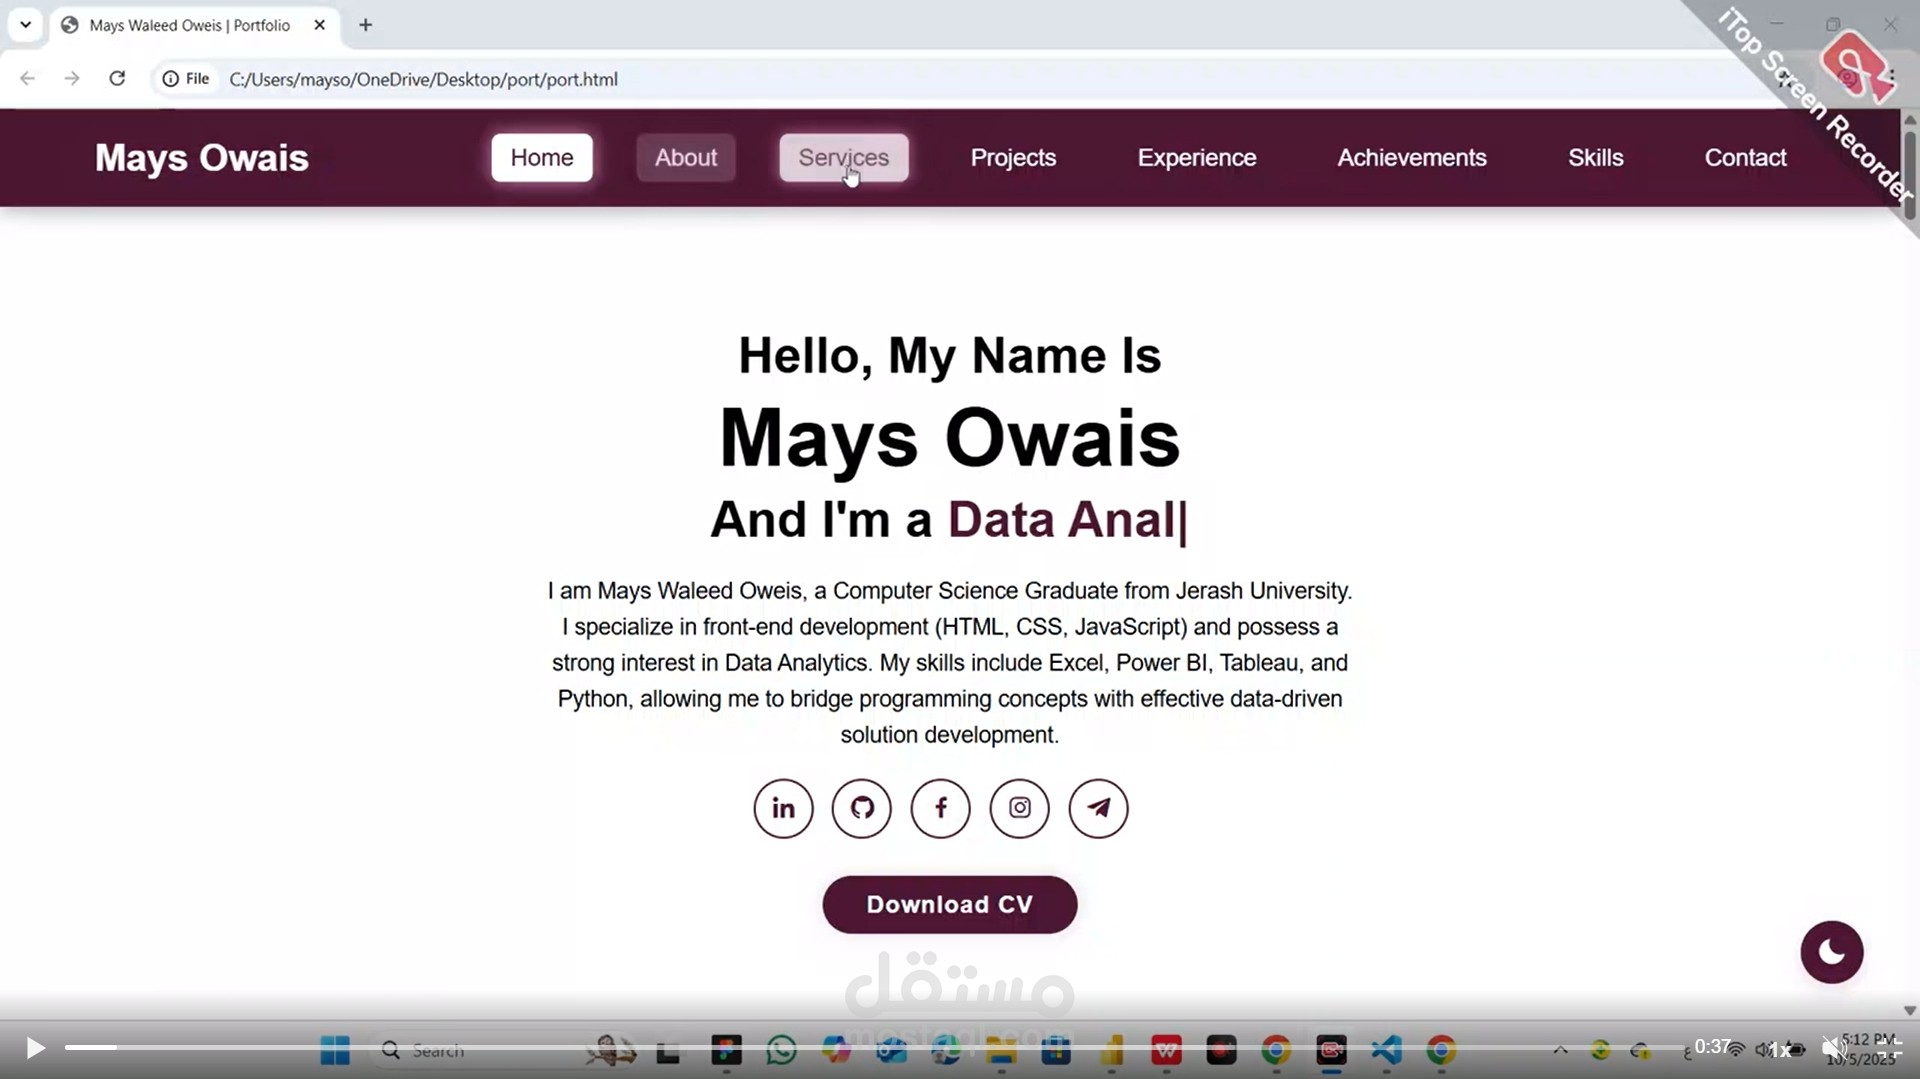This screenshot has width=1920, height=1079.
Task: Jump to the Projects section
Action: click(1013, 158)
